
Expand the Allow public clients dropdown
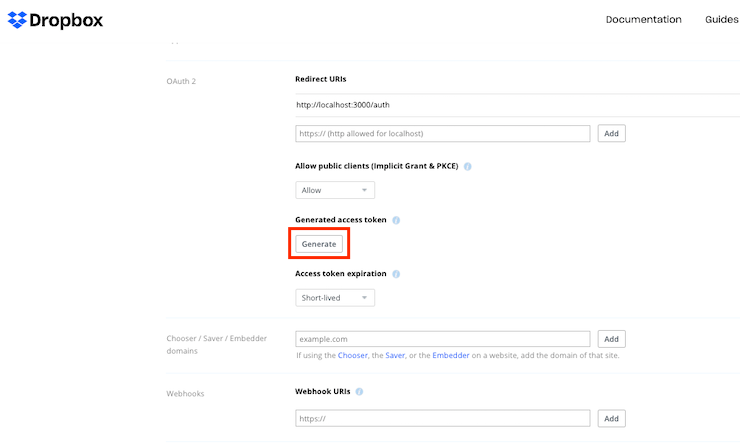pyautogui.click(x=335, y=190)
